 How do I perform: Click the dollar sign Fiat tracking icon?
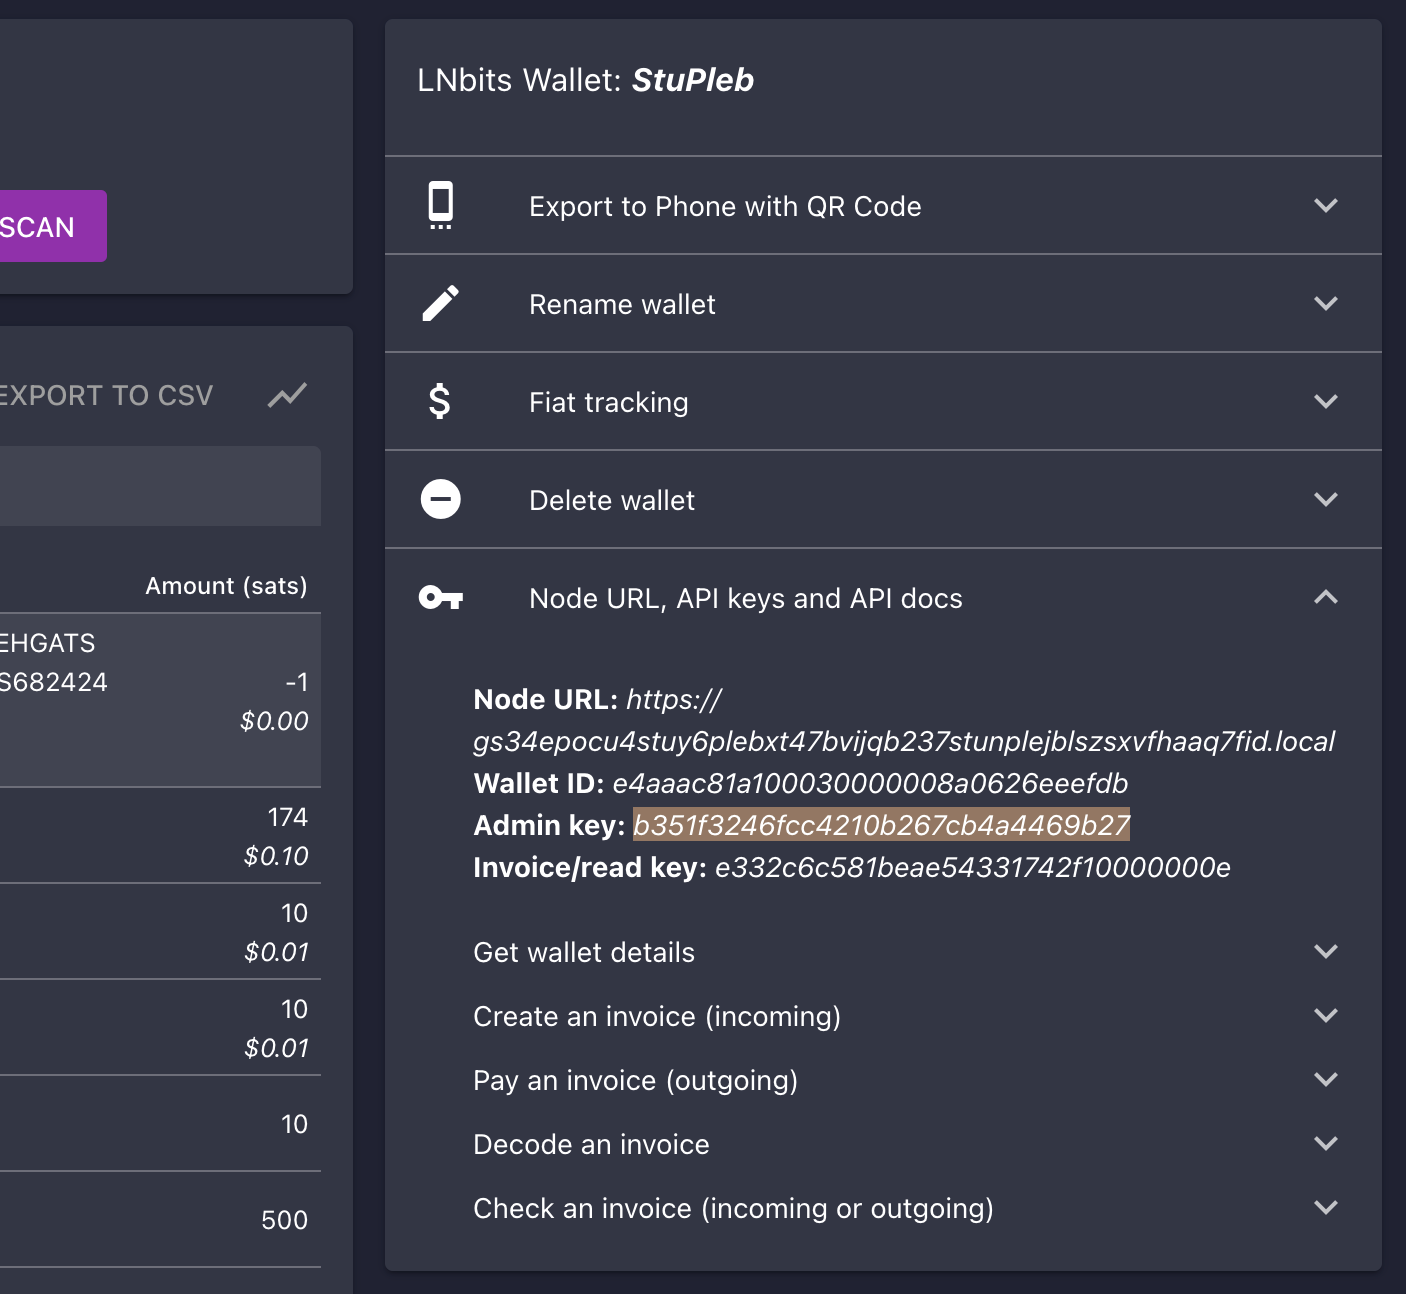coord(440,401)
